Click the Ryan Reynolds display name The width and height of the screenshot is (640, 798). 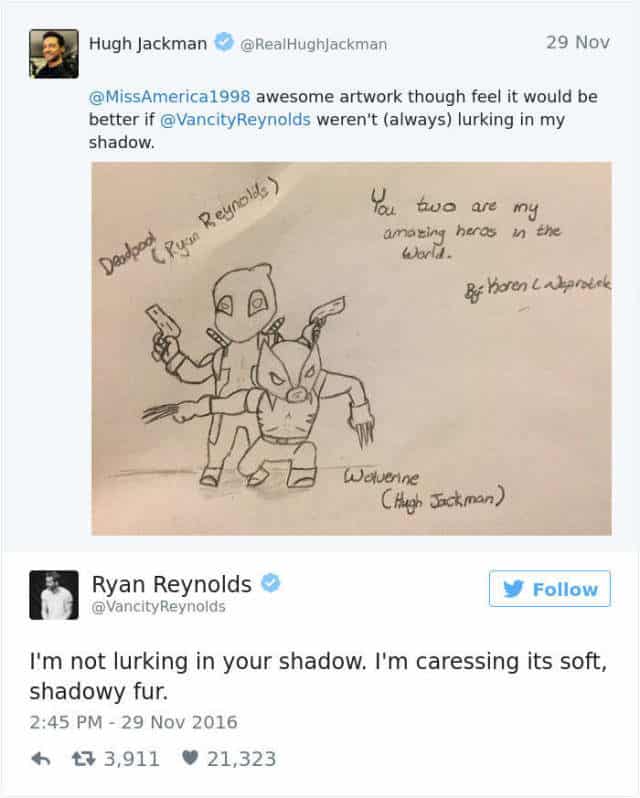[171, 584]
